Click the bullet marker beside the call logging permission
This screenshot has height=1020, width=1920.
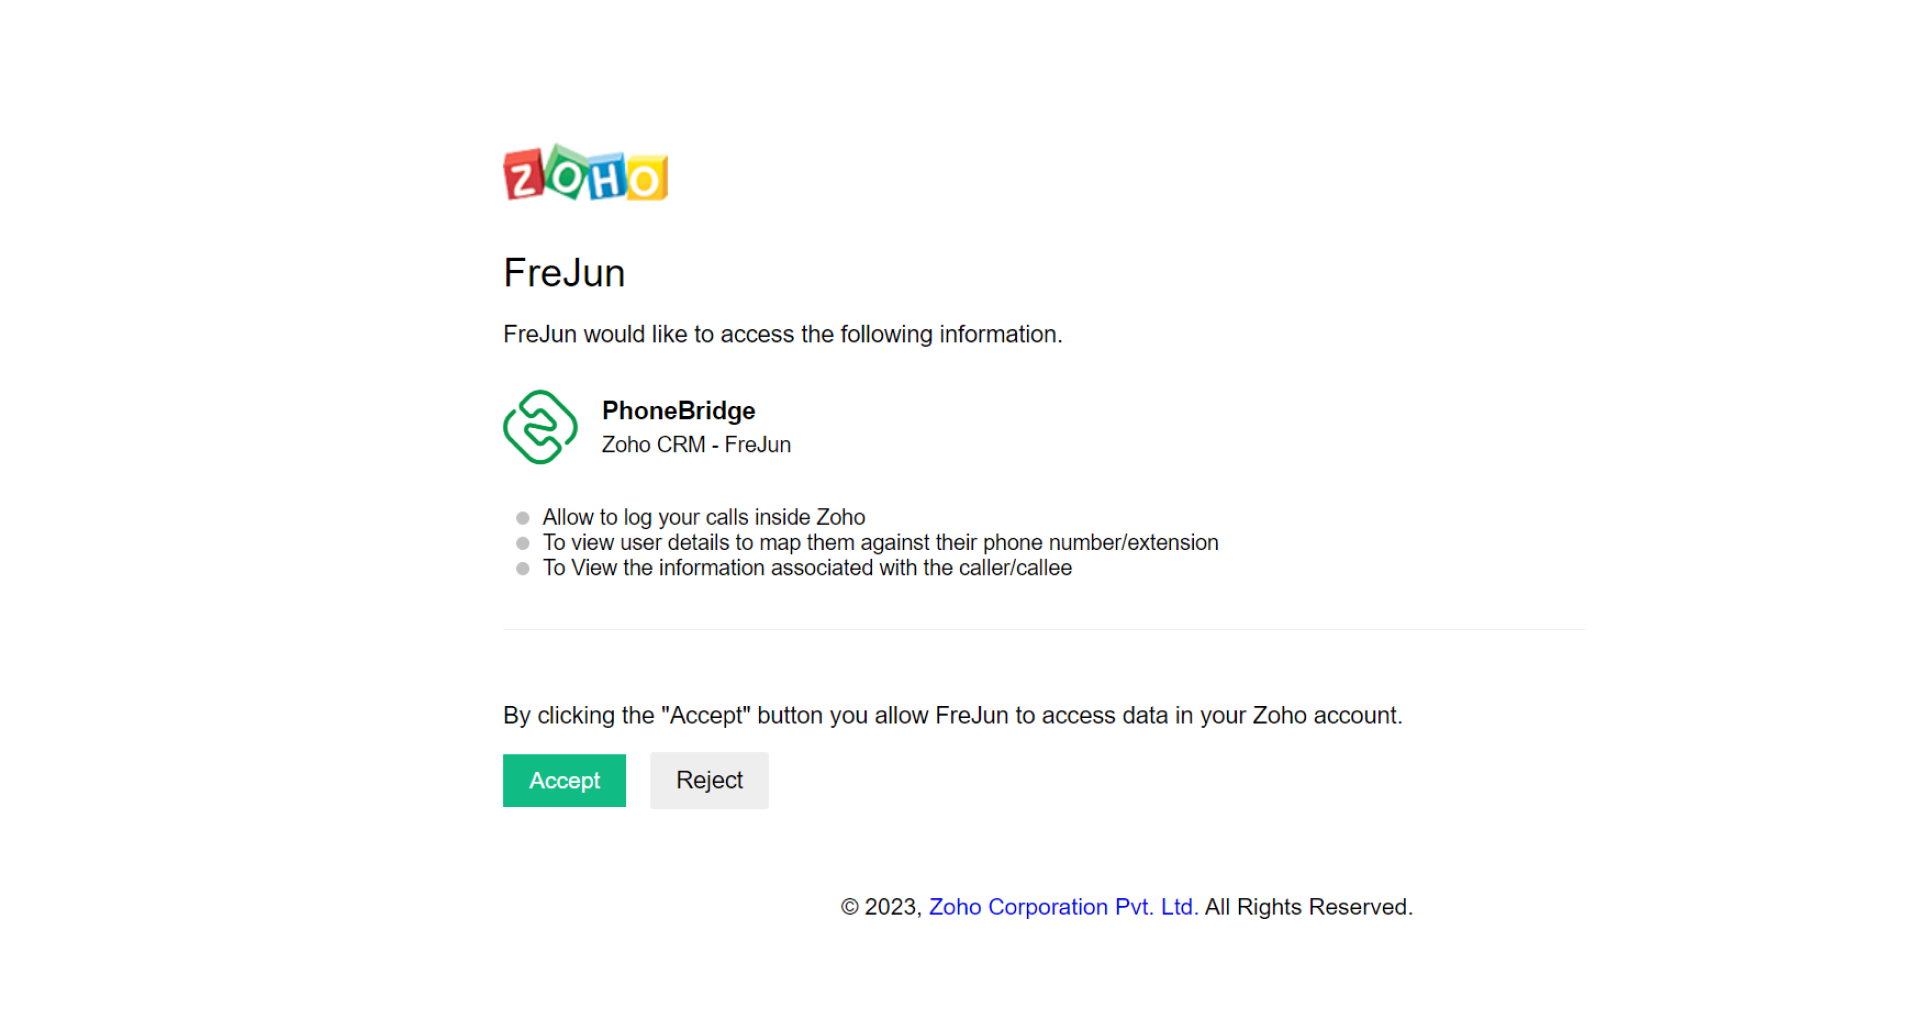point(523,517)
